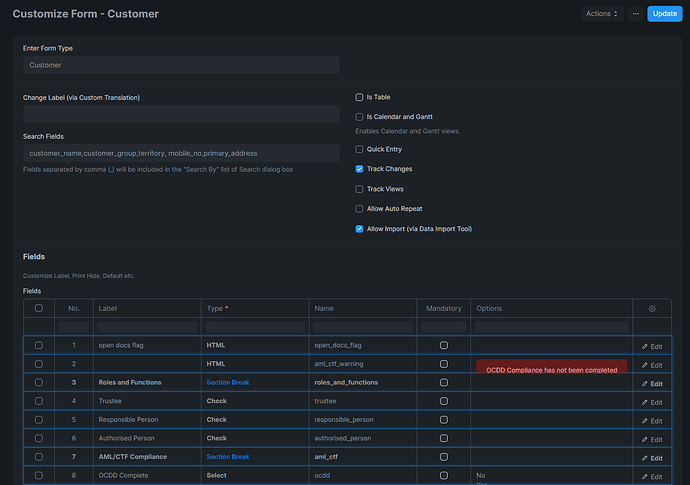
Task: Select row 1 open docs flag checkbox
Action: pos(39,345)
